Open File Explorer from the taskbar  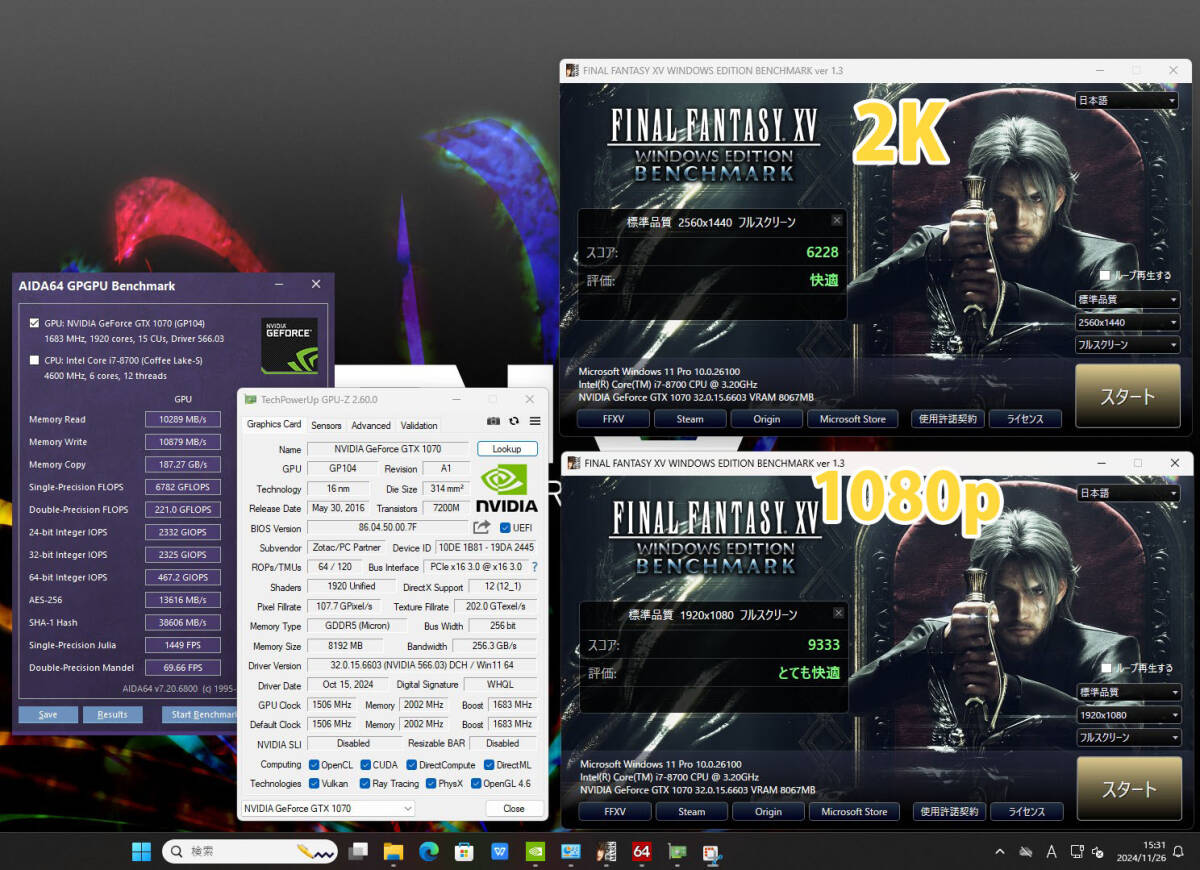coord(393,852)
